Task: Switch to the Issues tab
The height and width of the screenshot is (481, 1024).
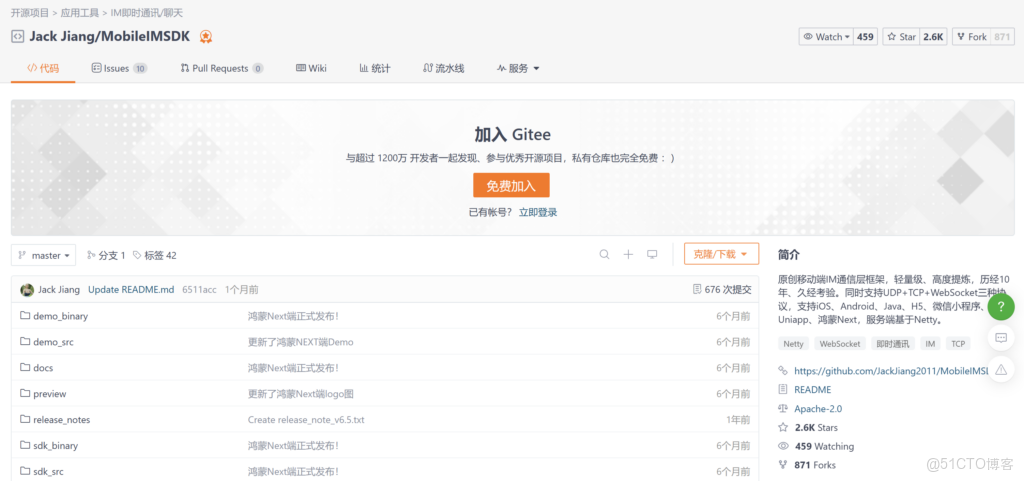Action: click(x=118, y=68)
